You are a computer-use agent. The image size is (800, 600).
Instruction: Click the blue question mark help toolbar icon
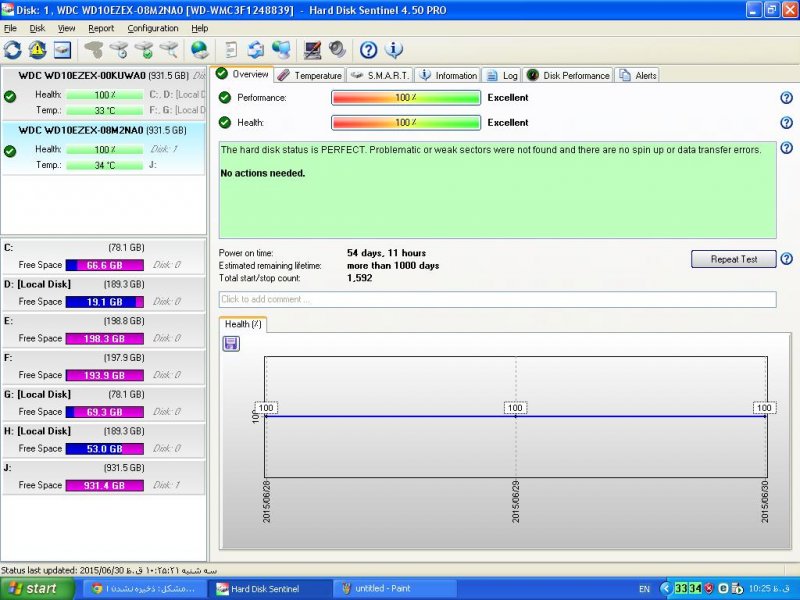pyautogui.click(x=368, y=50)
